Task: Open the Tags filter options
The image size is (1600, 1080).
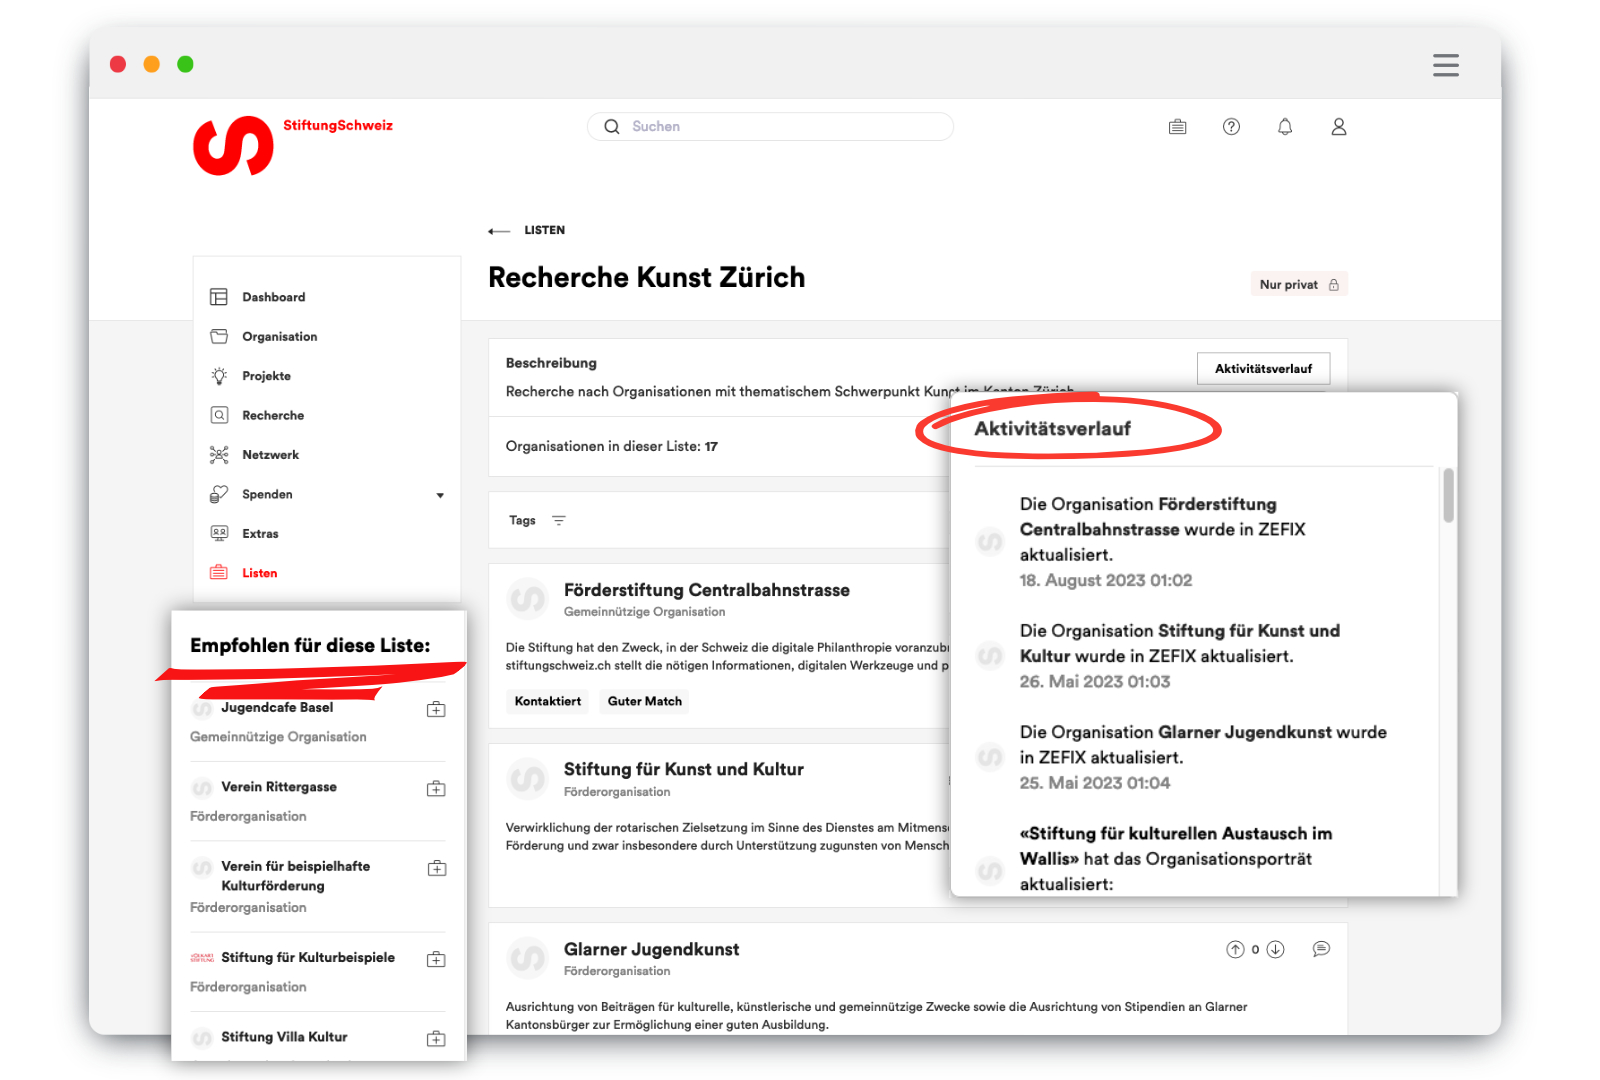Action: pyautogui.click(x=558, y=520)
